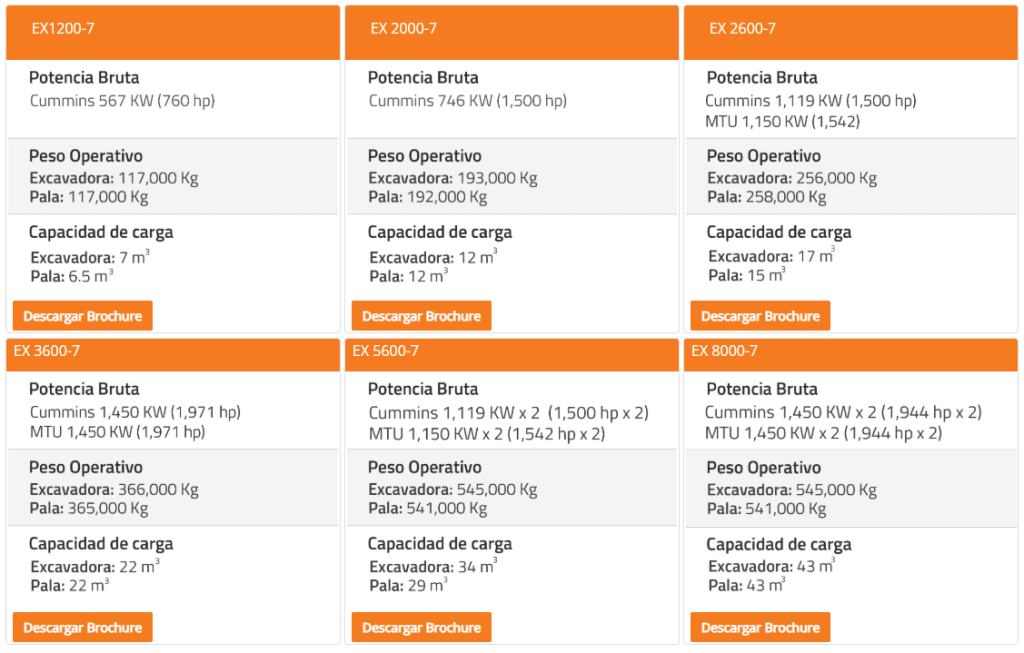Select Peso Operativo heading in EX 2000-7 card
Image resolution: width=1024 pixels, height=653 pixels.
point(424,156)
